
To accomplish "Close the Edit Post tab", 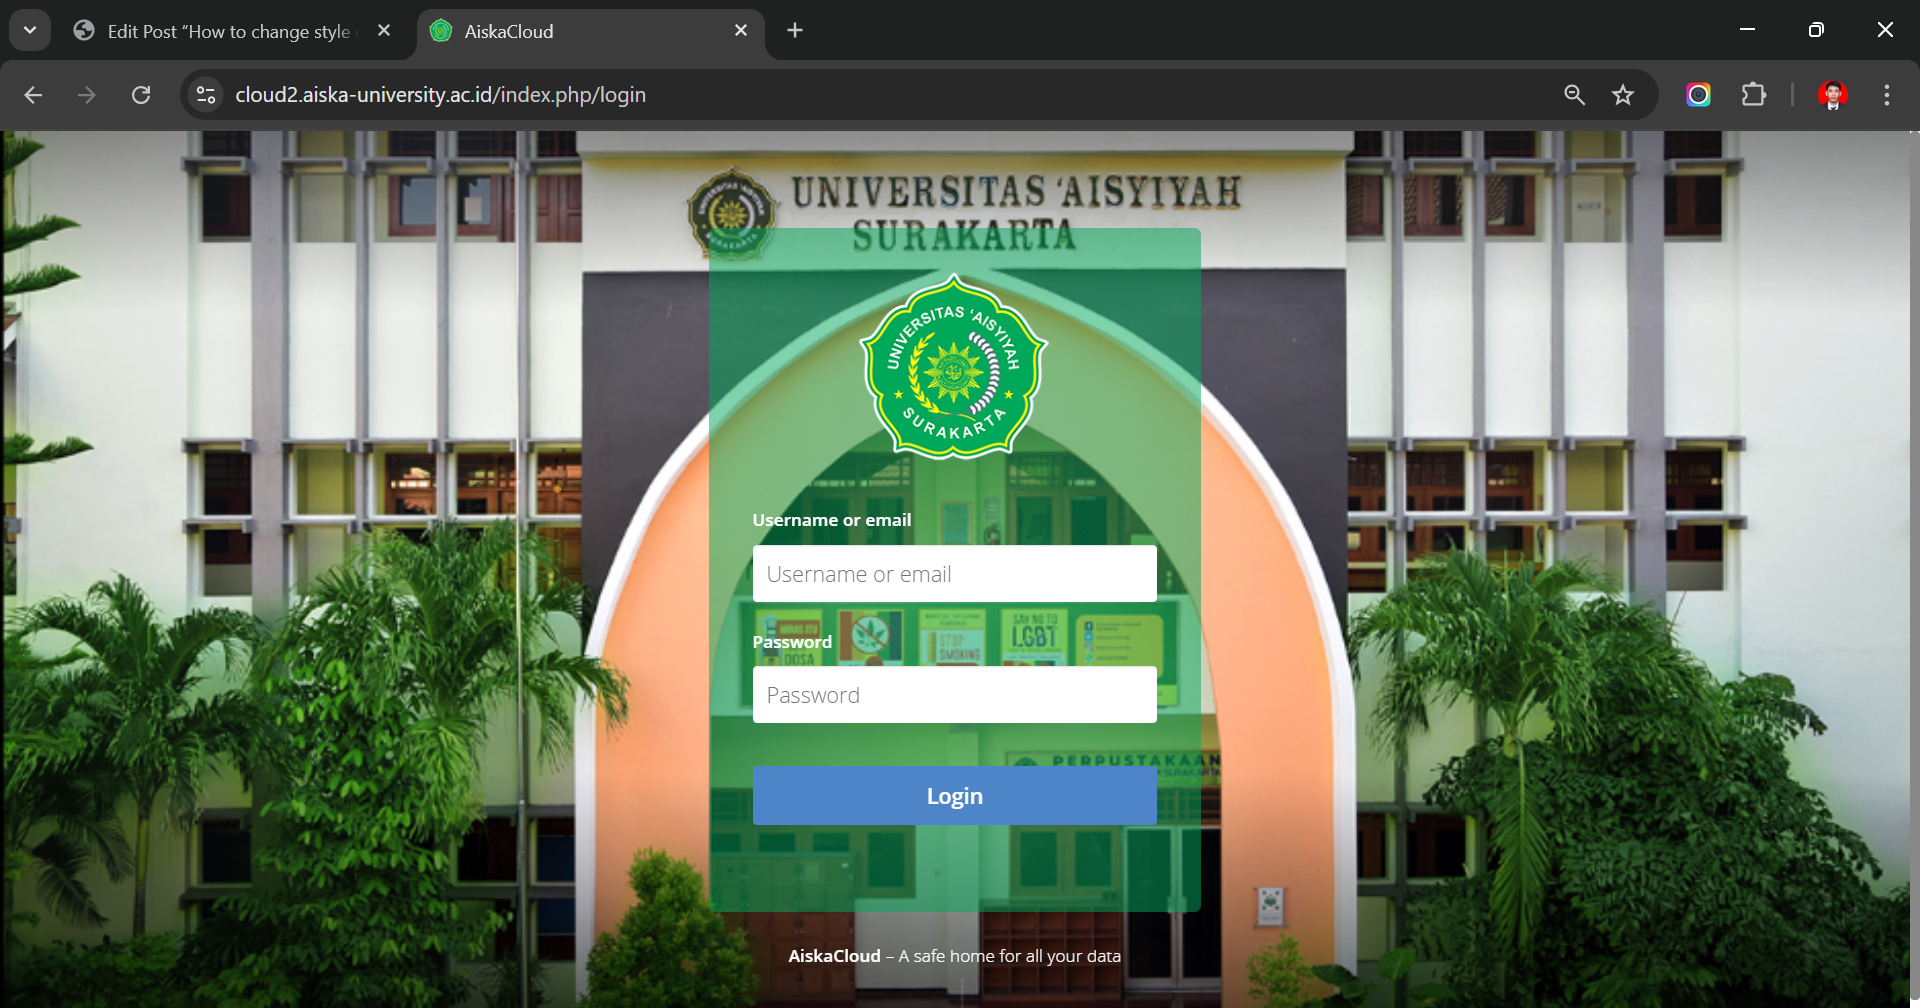I will (384, 31).
